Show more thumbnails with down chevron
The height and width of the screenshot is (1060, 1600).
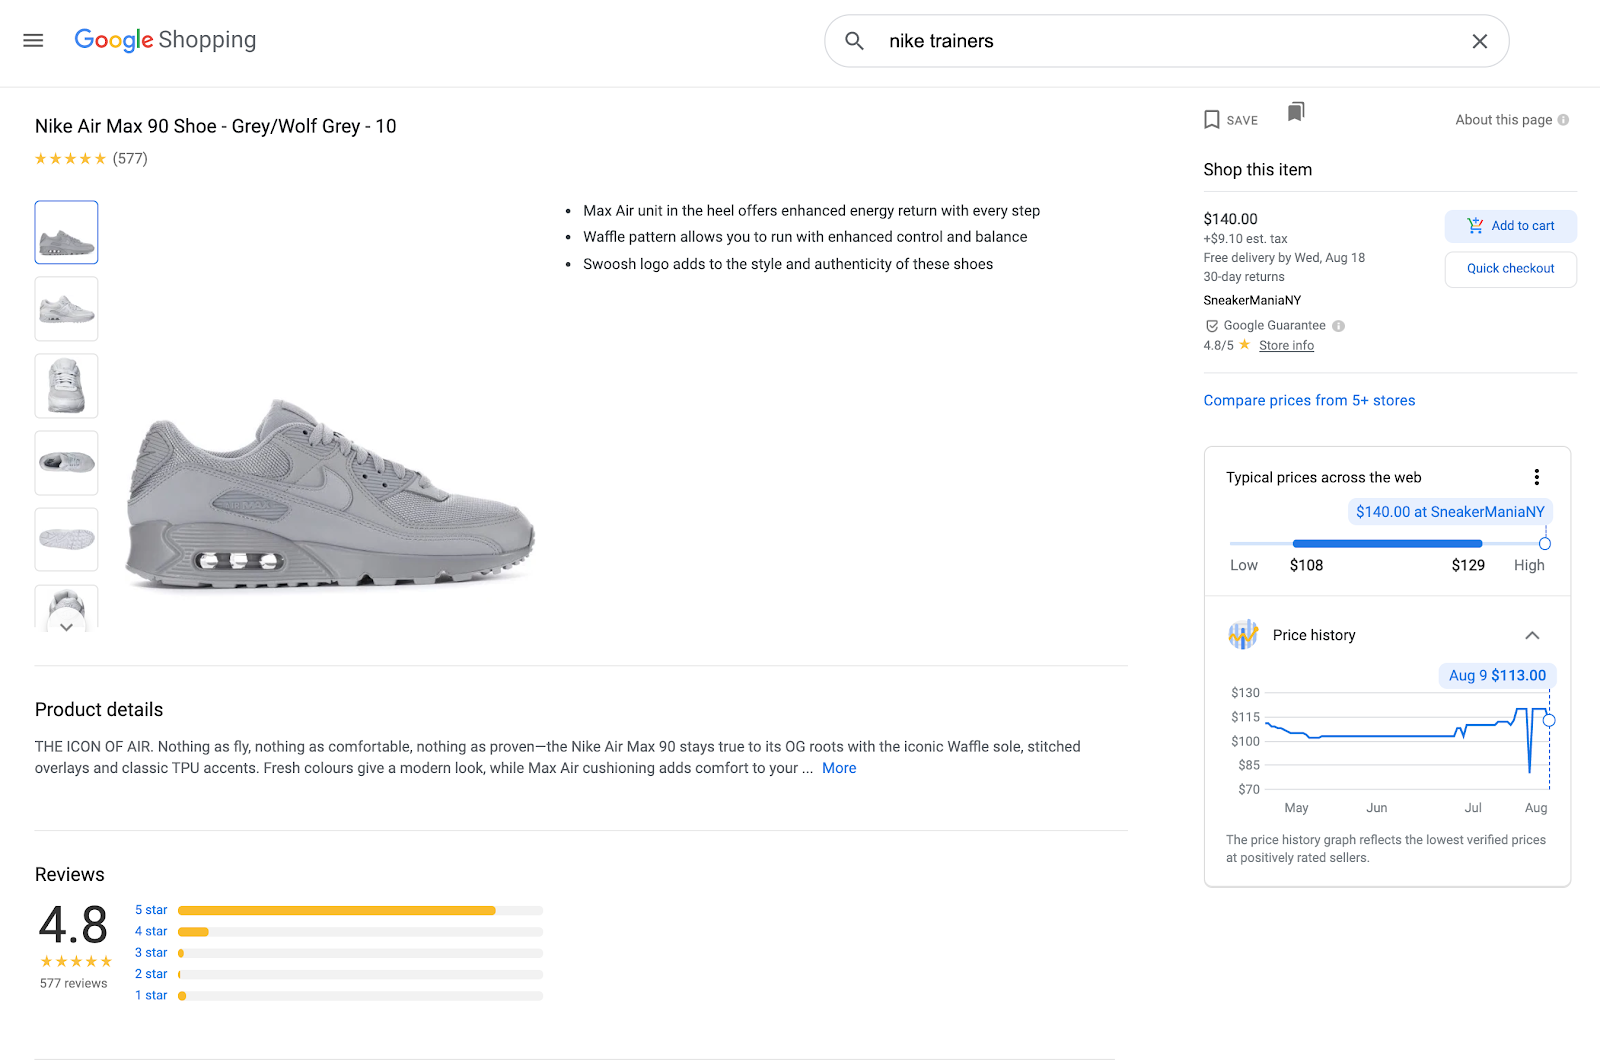coord(66,627)
